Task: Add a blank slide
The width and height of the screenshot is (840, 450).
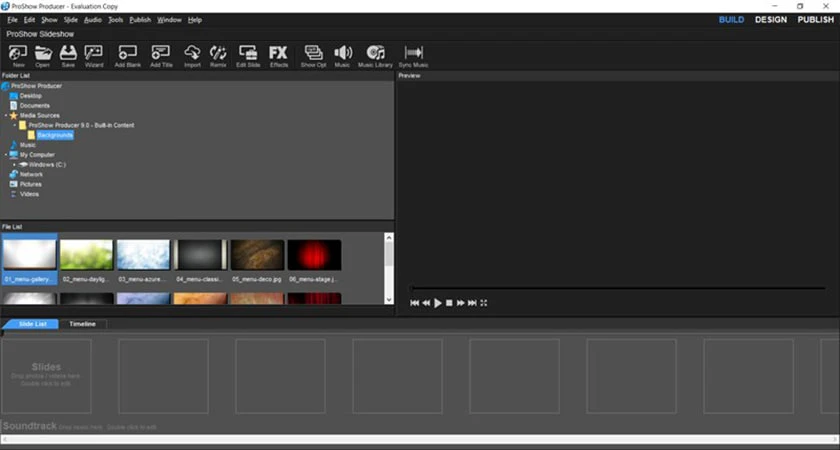Action: 128,56
